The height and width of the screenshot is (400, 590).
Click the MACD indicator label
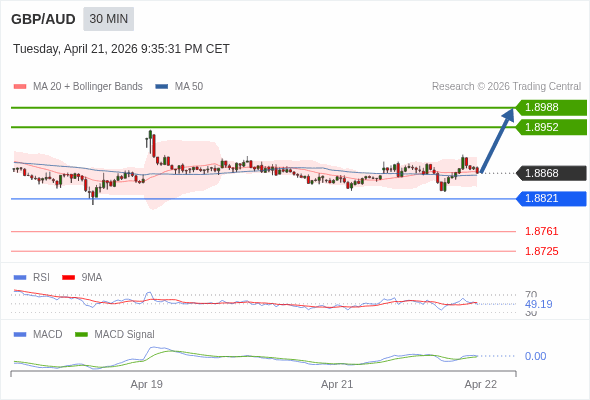(48, 335)
